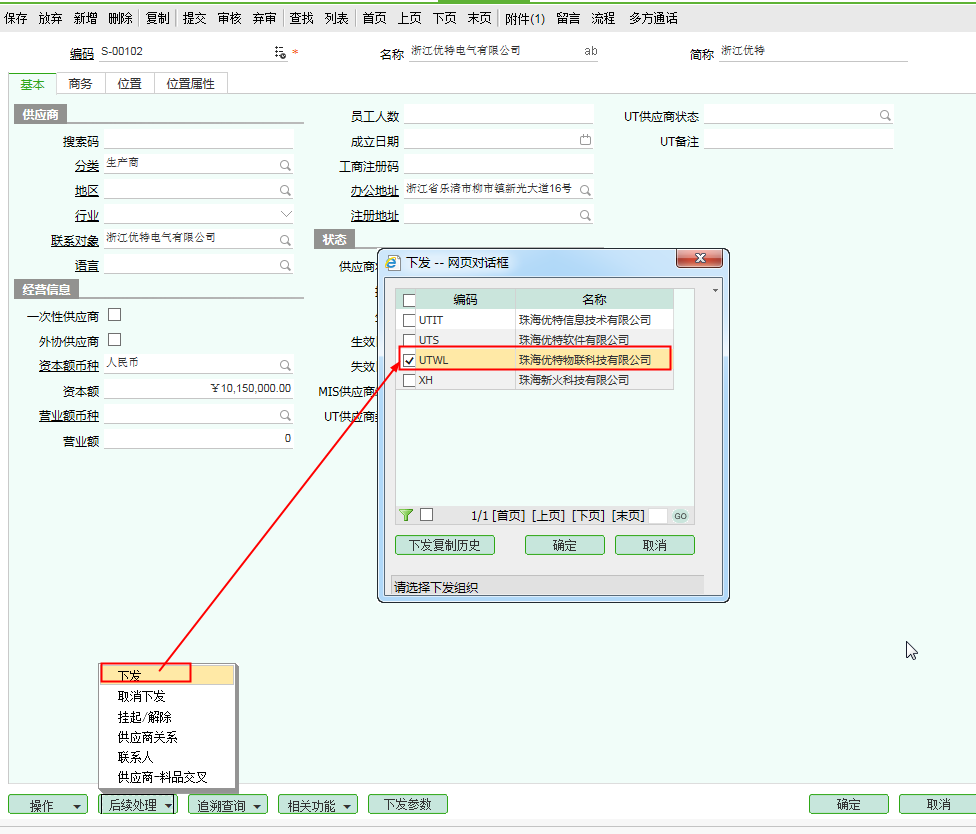Click the code-rule icon beside 编码 S-00102
The height and width of the screenshot is (834, 976).
[x=280, y=52]
